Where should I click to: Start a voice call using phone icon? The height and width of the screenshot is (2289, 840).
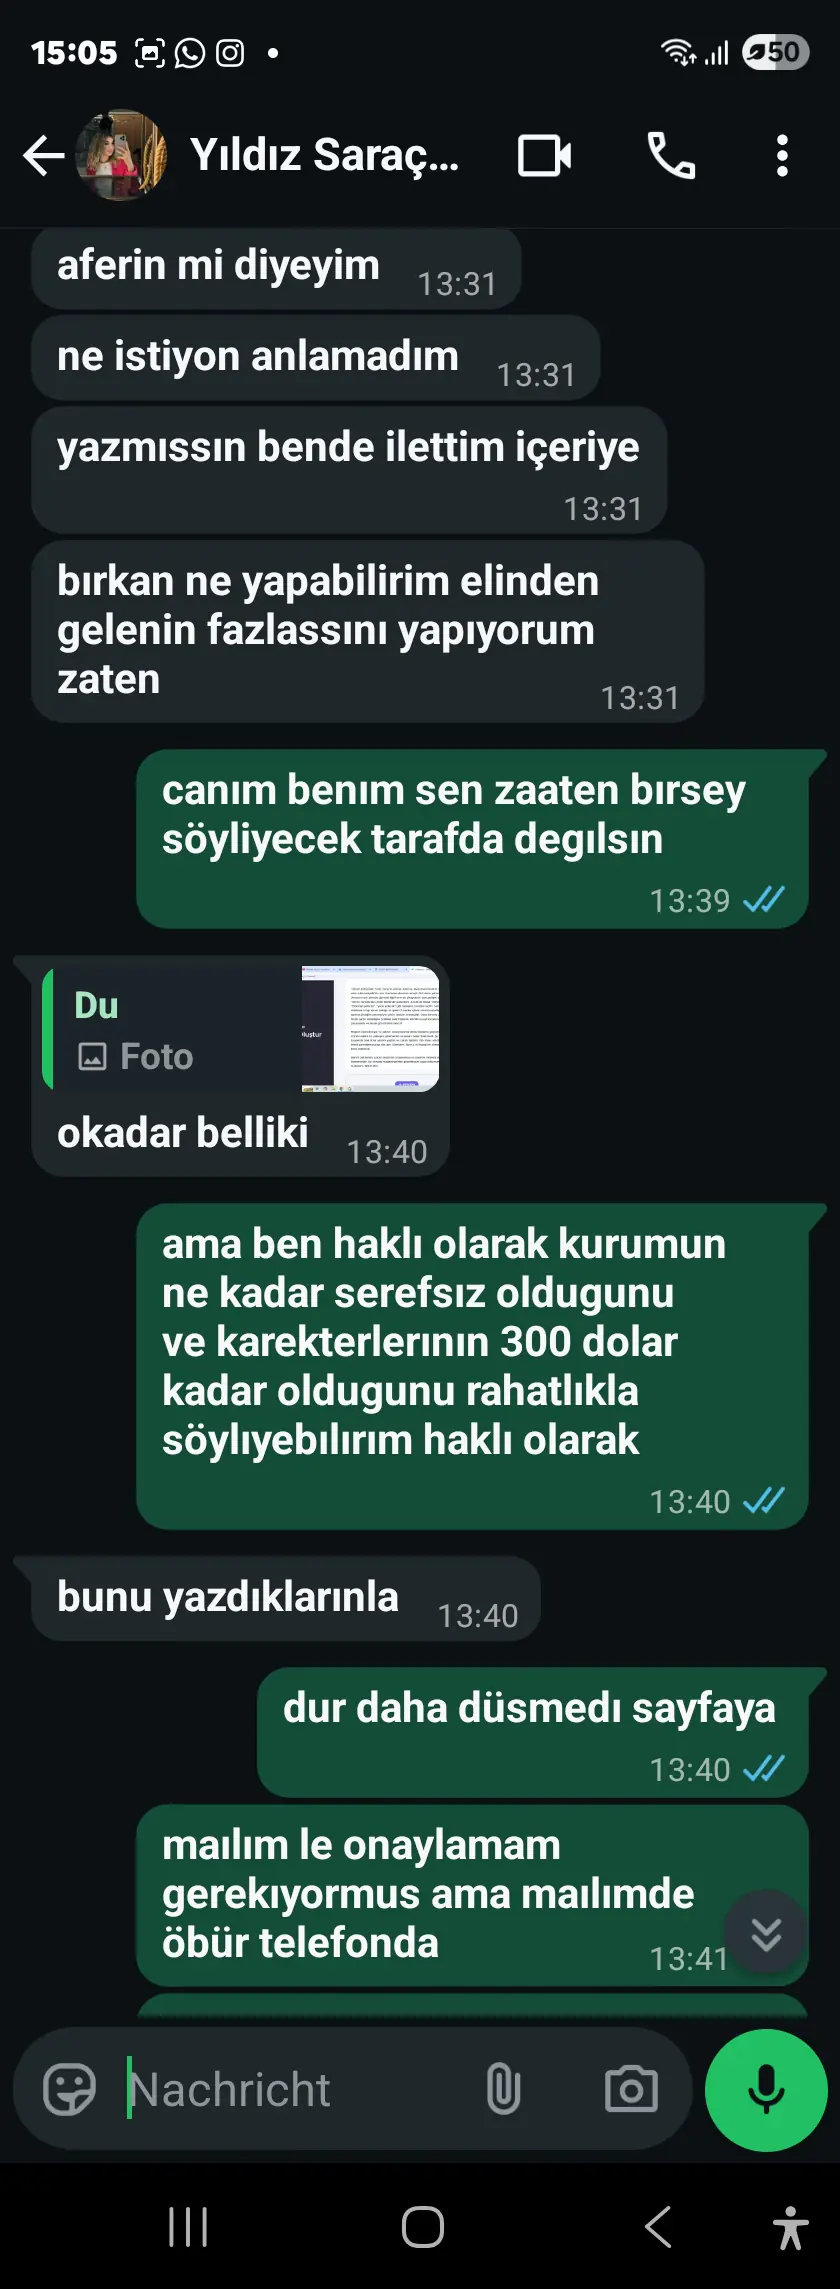pos(671,155)
